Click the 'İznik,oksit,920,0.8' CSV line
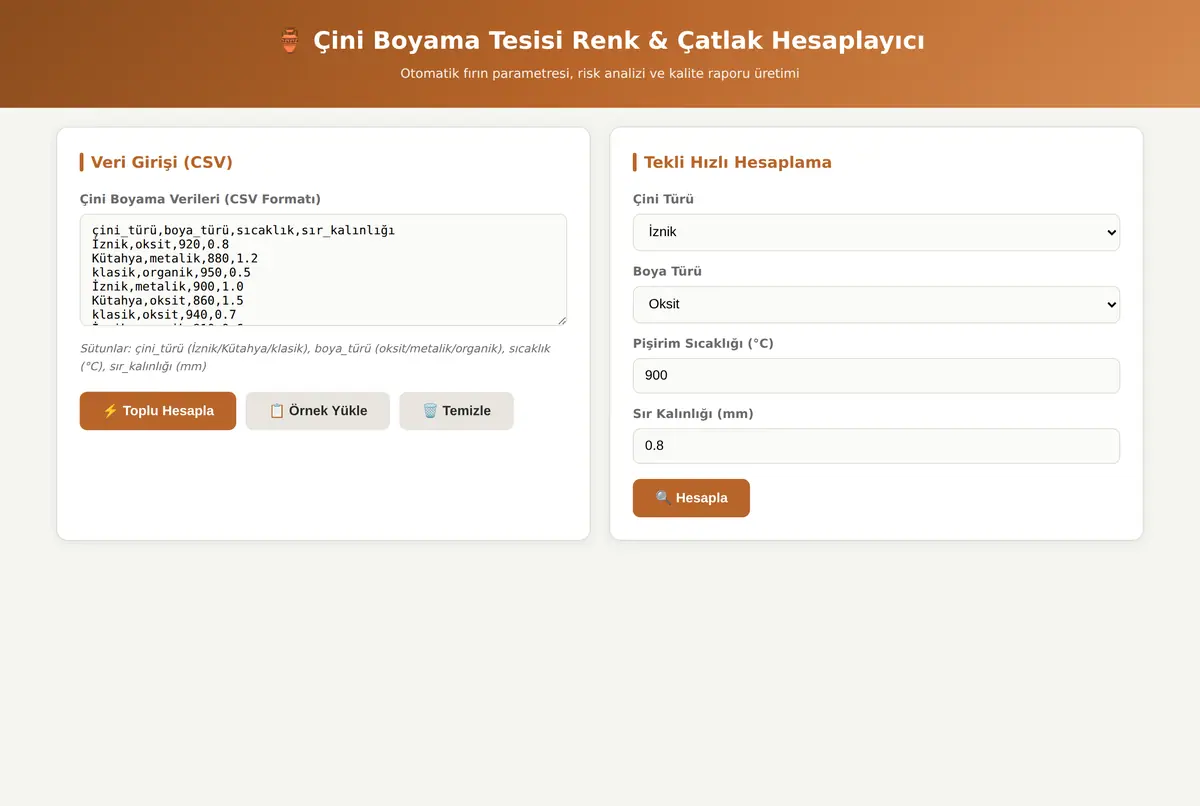This screenshot has width=1200, height=806. pyautogui.click(x=161, y=244)
